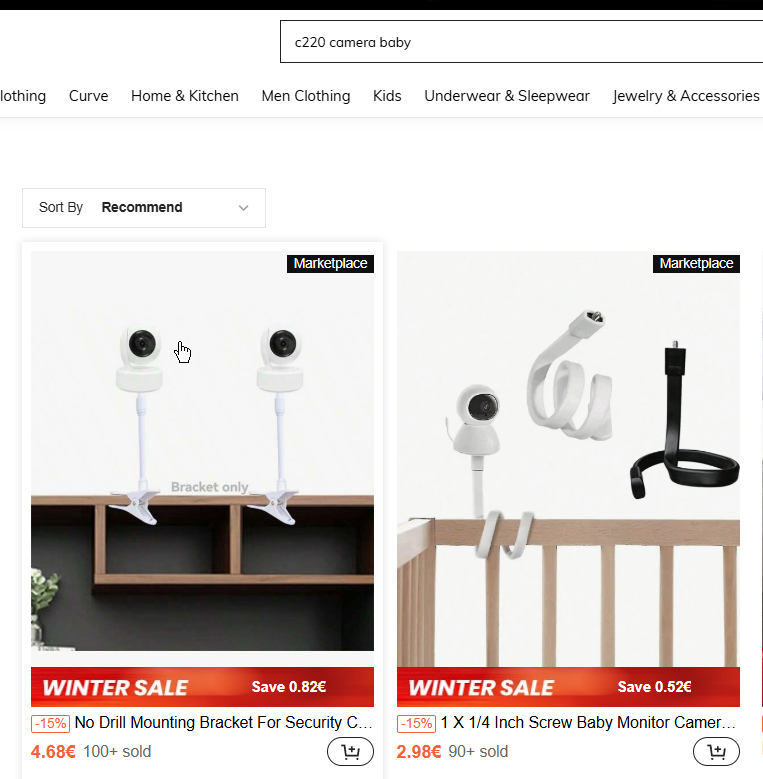Open the Sort By Recommend dropdown

click(x=144, y=208)
